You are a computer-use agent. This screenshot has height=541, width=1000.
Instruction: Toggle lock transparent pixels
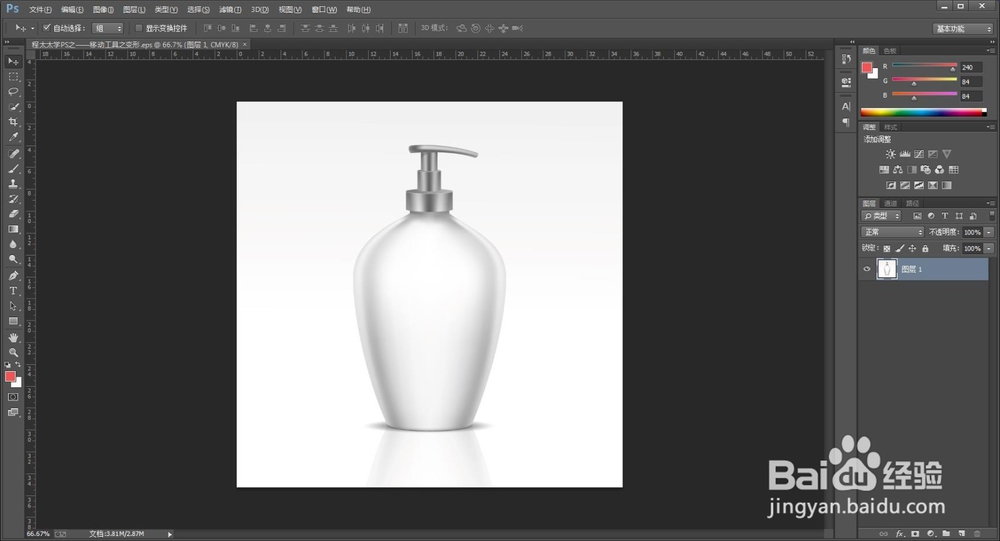[886, 248]
